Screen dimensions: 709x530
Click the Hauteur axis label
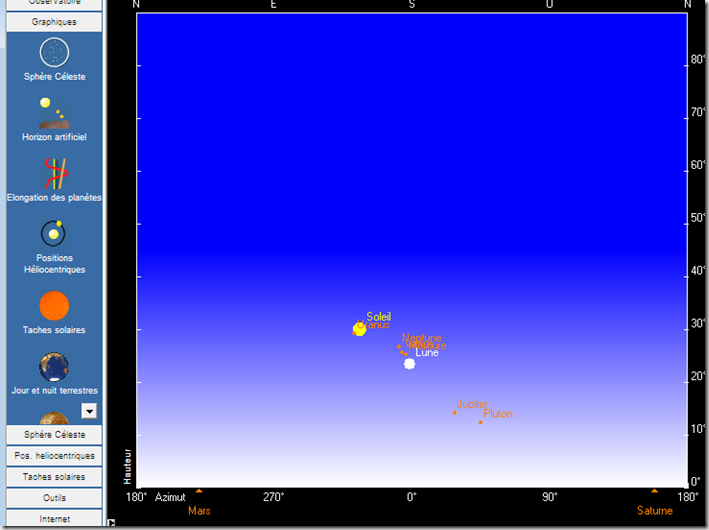tap(128, 466)
